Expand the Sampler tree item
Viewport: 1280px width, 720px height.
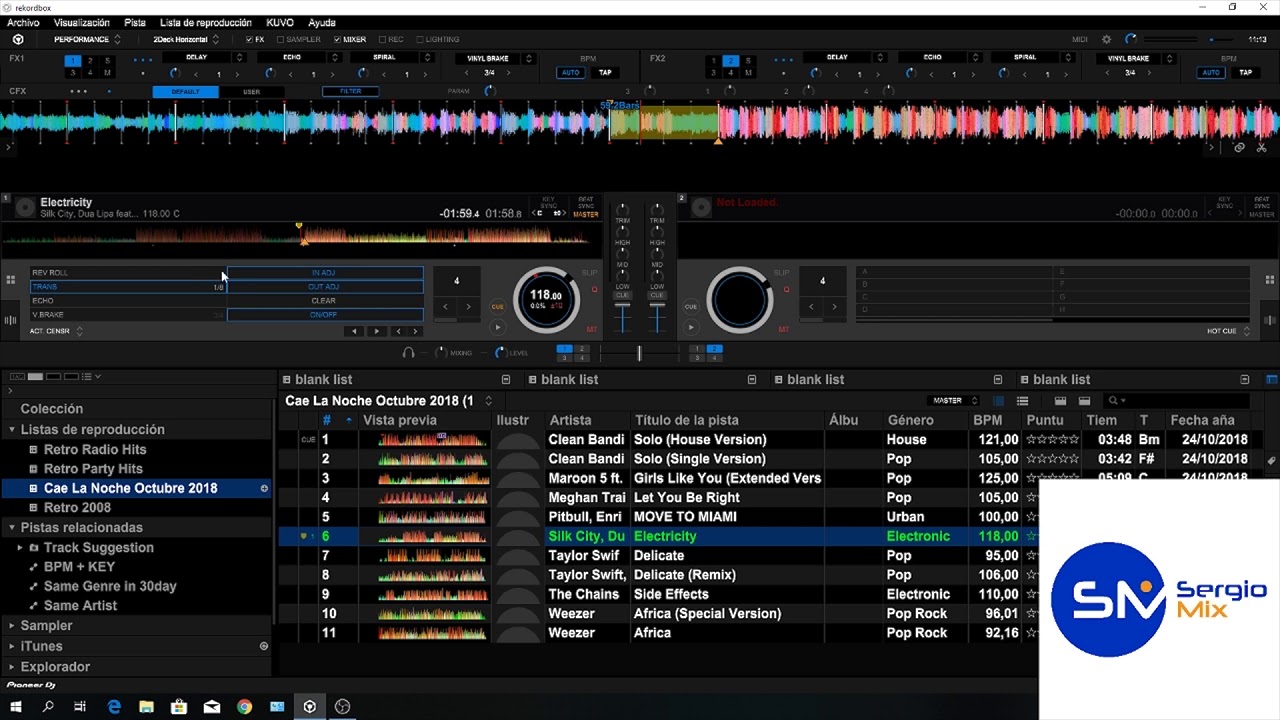click(x=11, y=626)
